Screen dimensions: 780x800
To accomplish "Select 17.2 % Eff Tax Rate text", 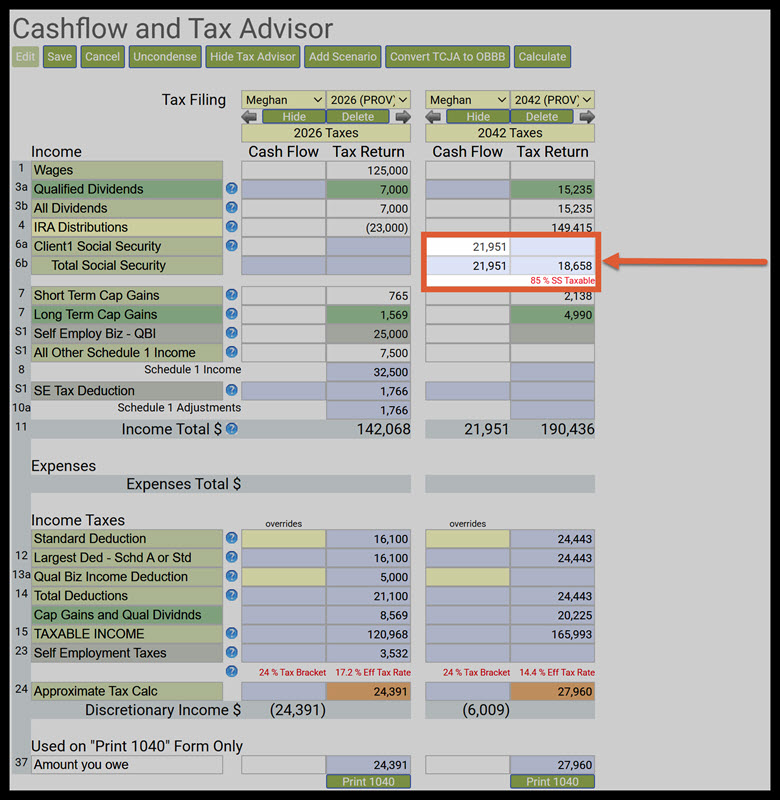I will pyautogui.click(x=372, y=672).
